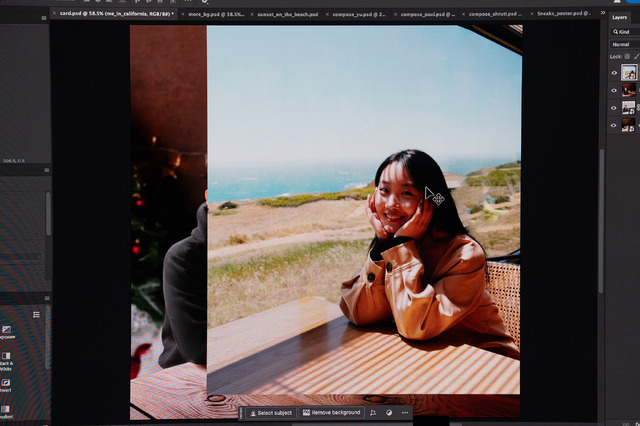
Task: Close the Sneaks_poster.psd tab
Action: (x=531, y=13)
